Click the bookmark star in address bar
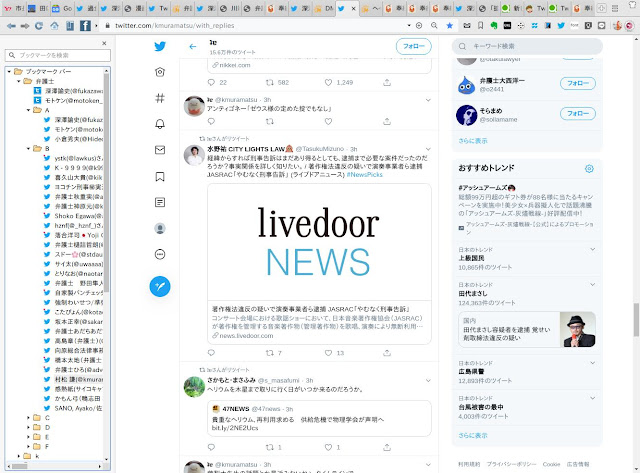The height and width of the screenshot is (473, 640). click(449, 26)
